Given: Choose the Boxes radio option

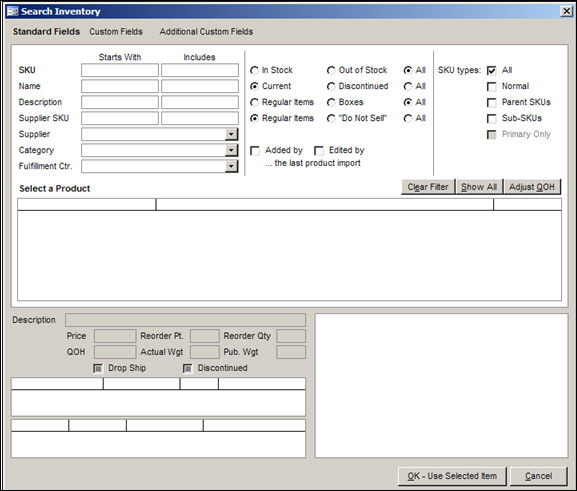Looking at the screenshot, I should [331, 102].
